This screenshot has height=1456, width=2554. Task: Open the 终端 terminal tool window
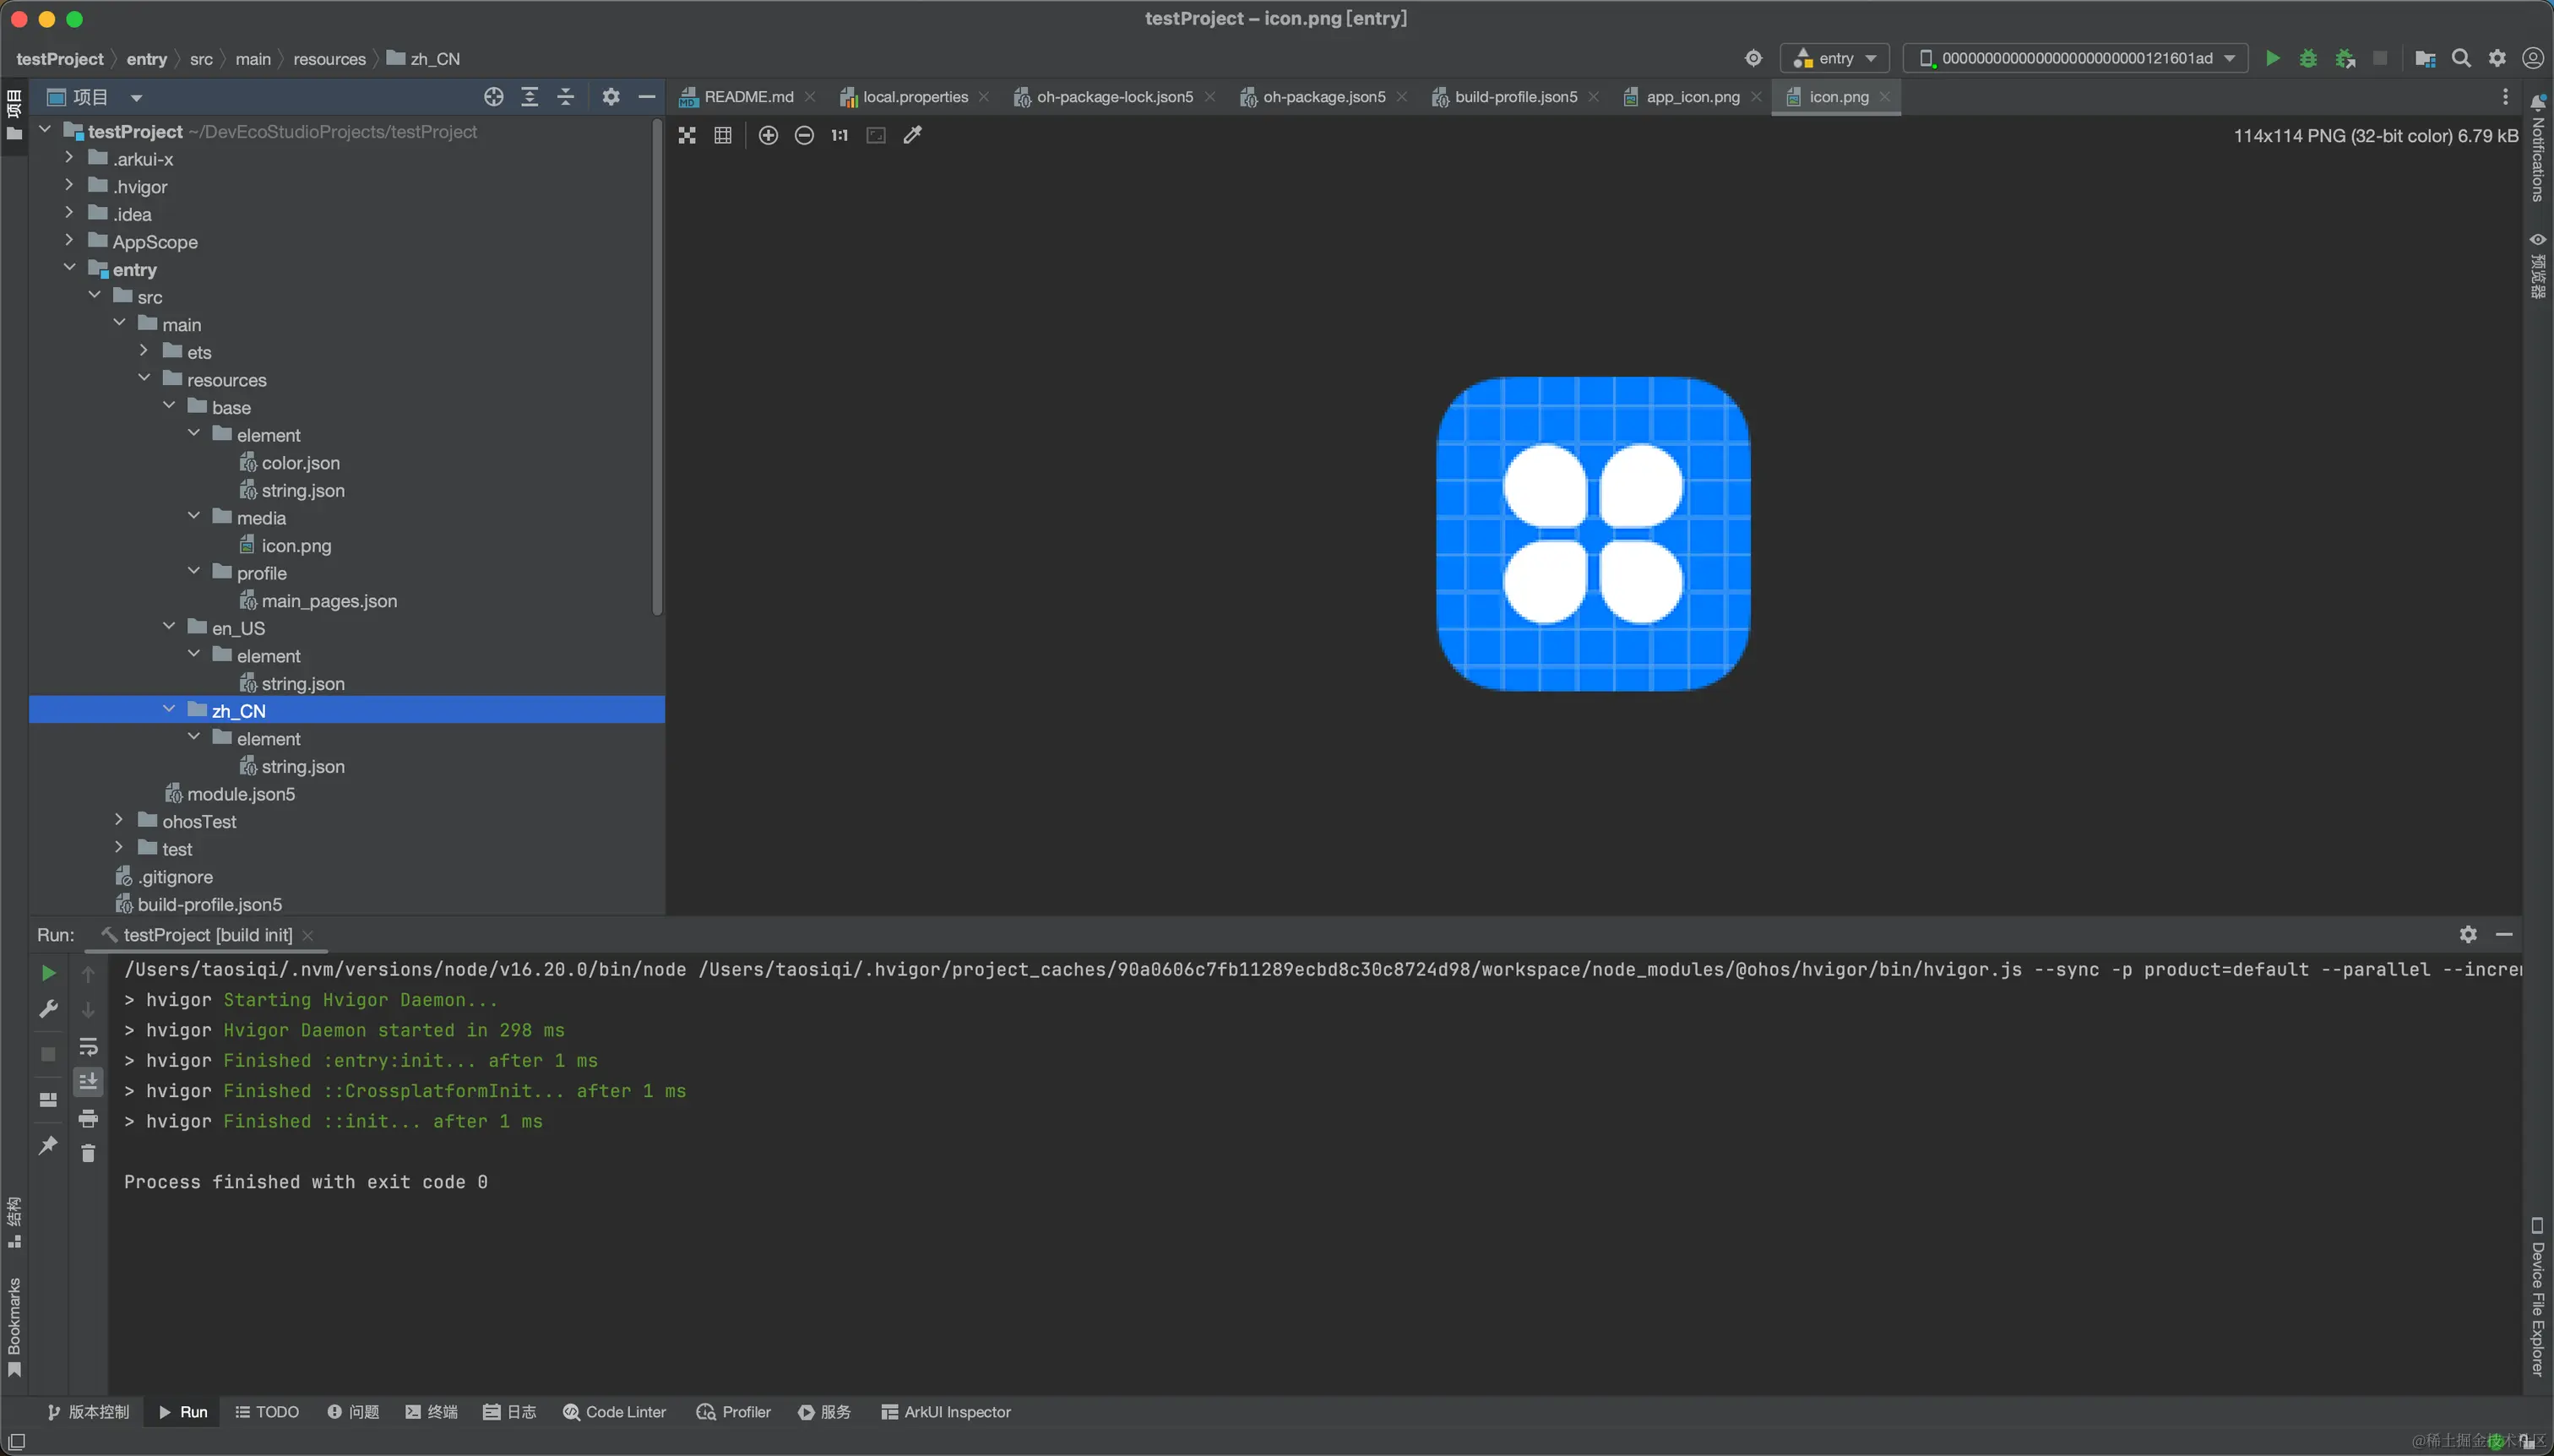point(431,1412)
